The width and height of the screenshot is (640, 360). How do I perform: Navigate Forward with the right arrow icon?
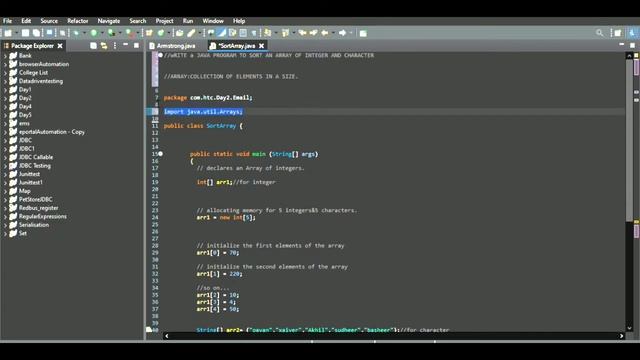coord(342,33)
